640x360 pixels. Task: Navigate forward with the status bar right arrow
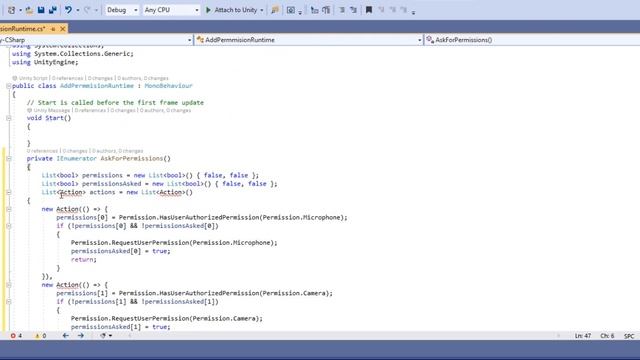[81, 336]
